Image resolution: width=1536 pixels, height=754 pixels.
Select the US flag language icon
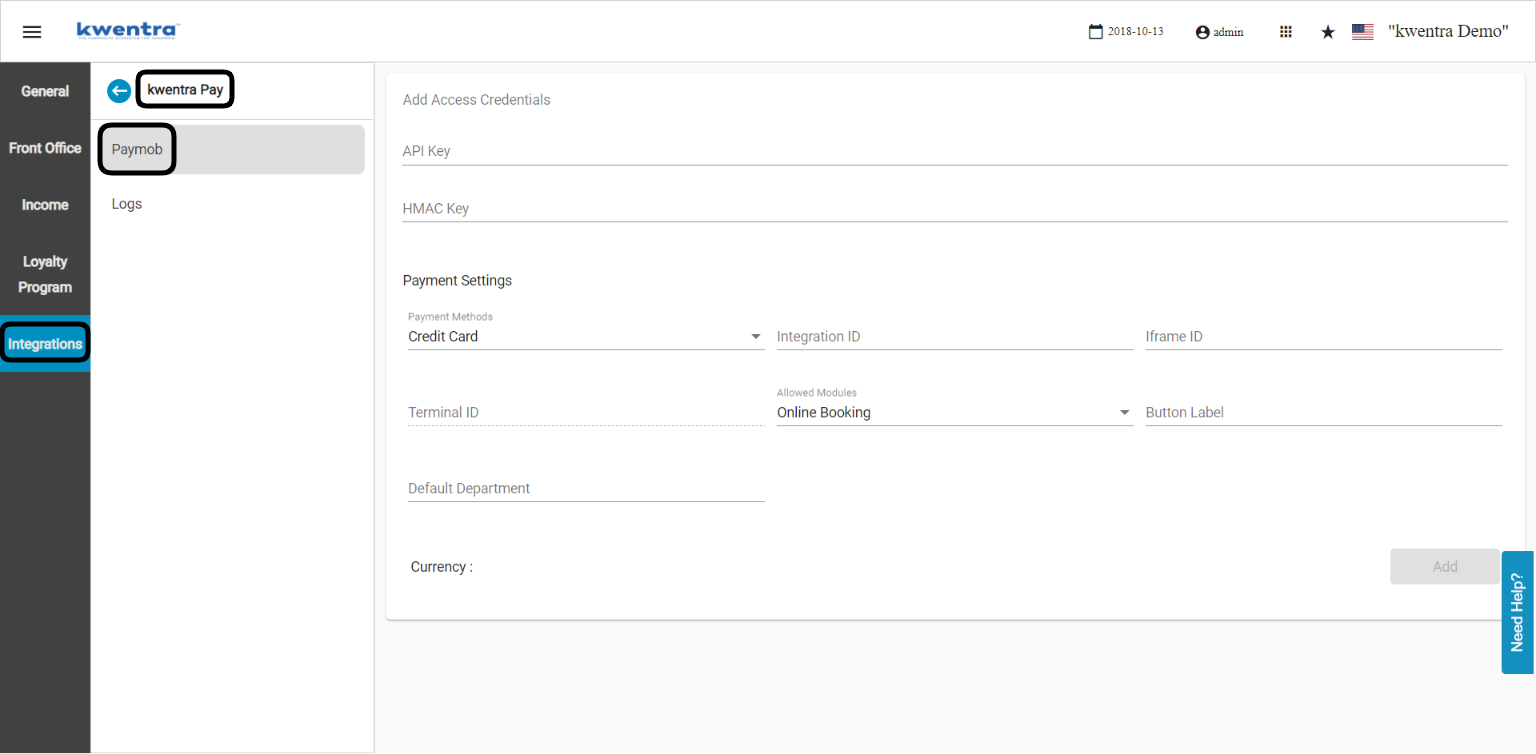1362,32
